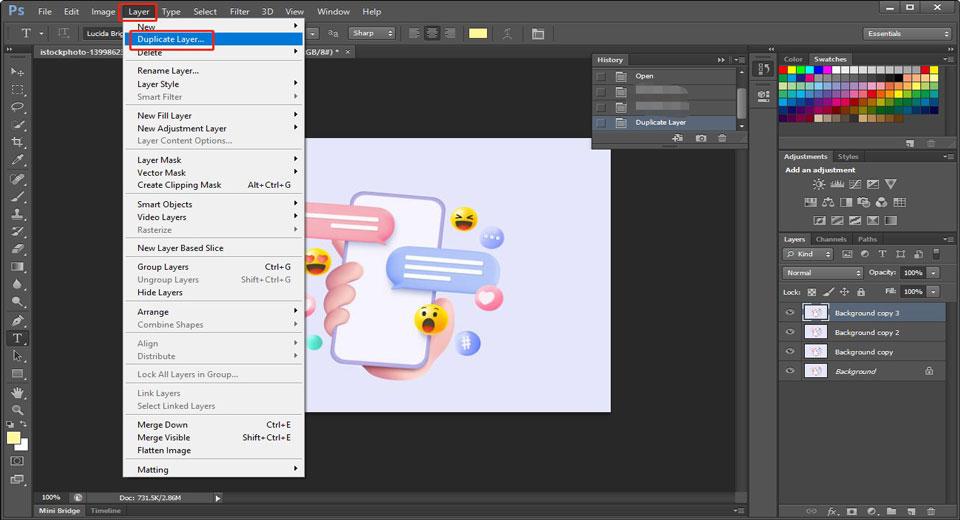The height and width of the screenshot is (520, 960).
Task: Create new layer from Layers panel footer
Action: pyautogui.click(x=912, y=511)
